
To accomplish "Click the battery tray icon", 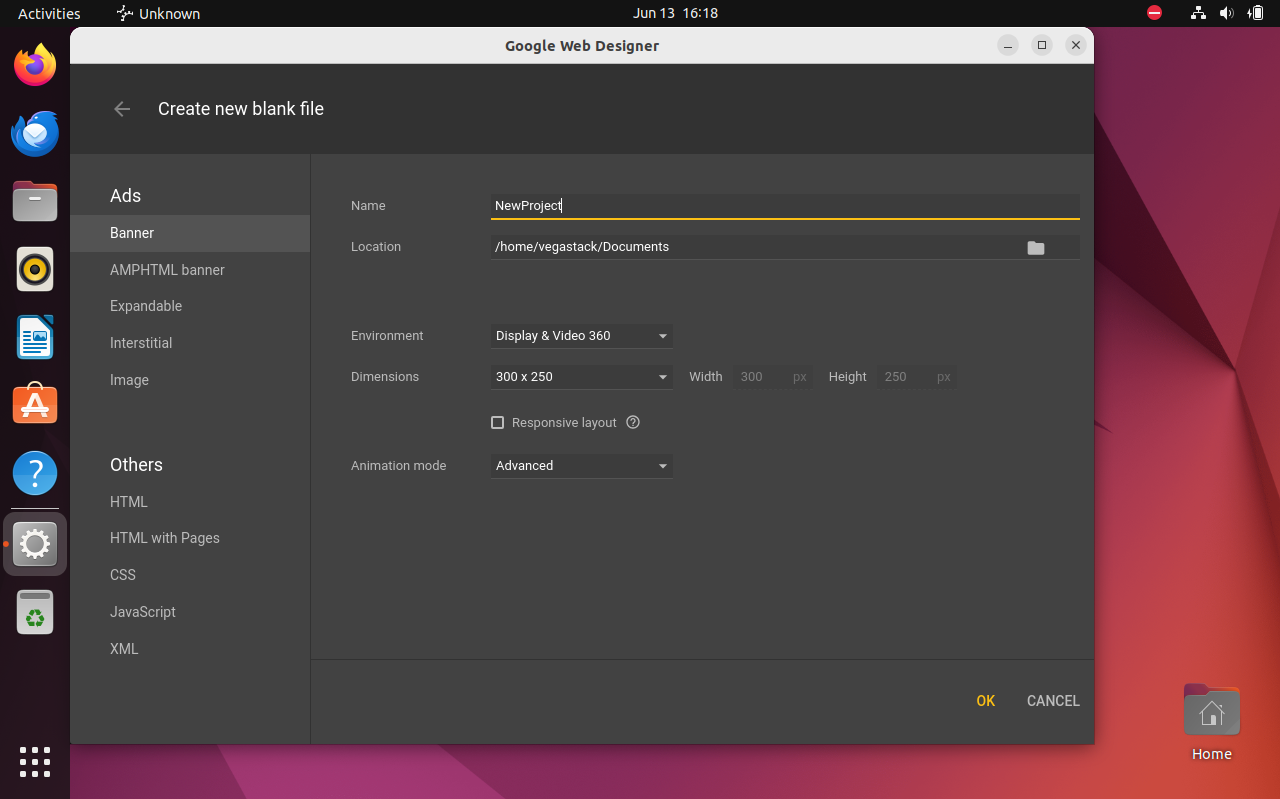I will coord(1255,13).
